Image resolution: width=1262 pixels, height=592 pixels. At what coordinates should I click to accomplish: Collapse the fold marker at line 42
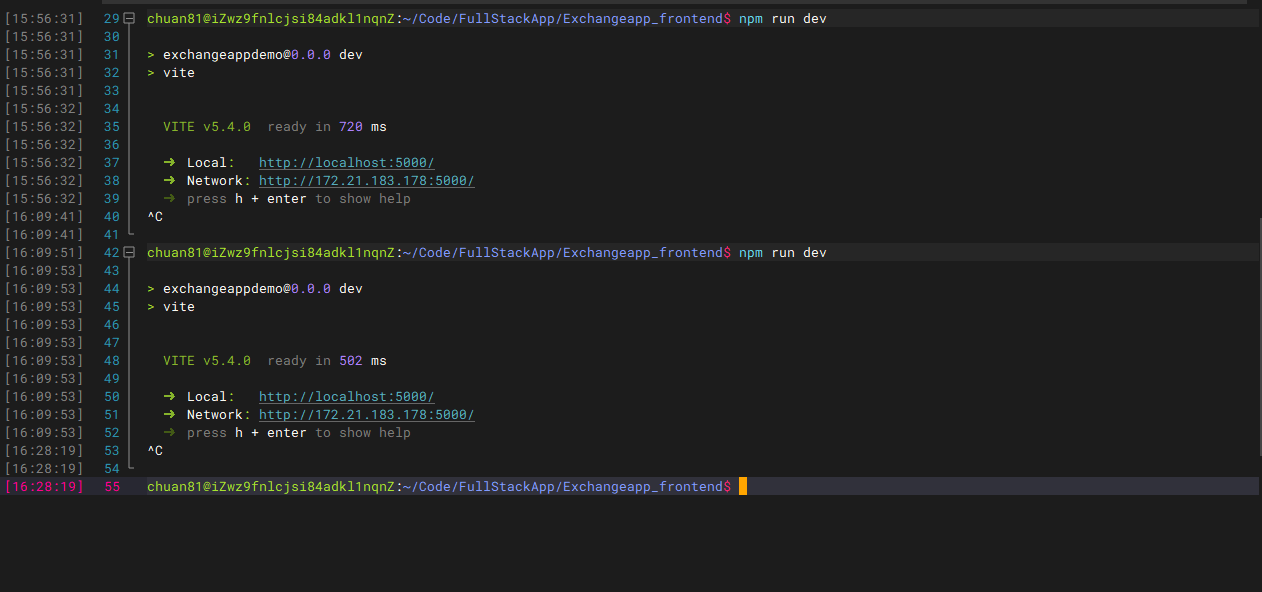pyautogui.click(x=129, y=253)
